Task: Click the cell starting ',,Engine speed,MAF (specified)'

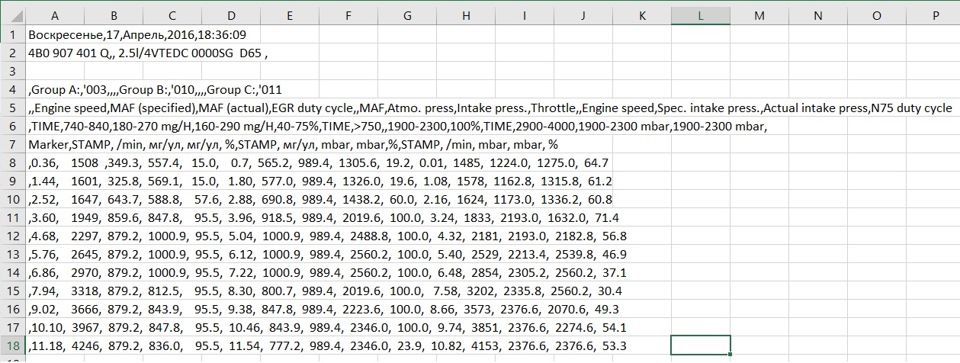Action: [x=490, y=108]
